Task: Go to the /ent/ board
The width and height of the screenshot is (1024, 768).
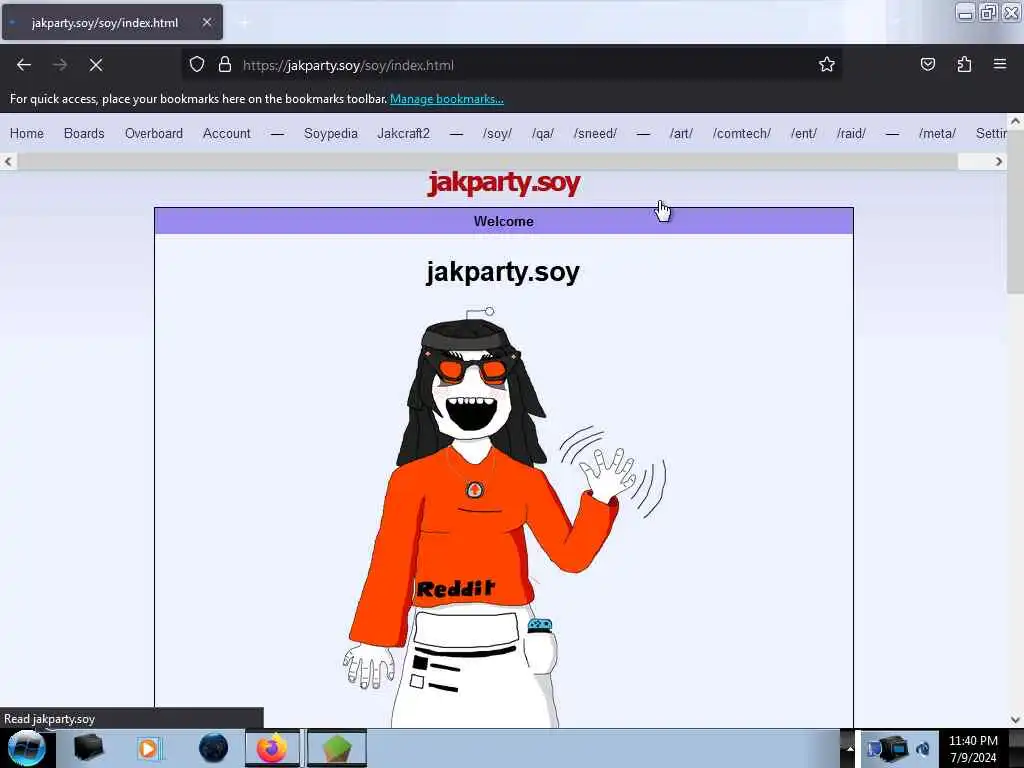Action: point(804,134)
